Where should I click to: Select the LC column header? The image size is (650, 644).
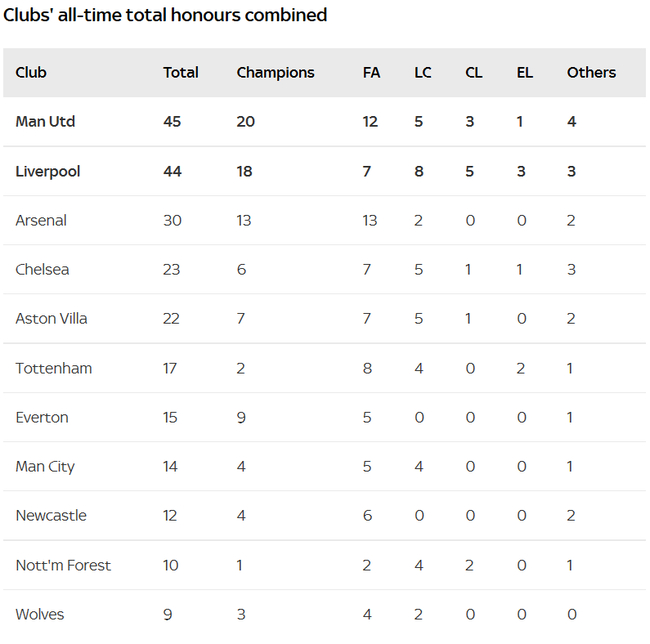tap(423, 73)
